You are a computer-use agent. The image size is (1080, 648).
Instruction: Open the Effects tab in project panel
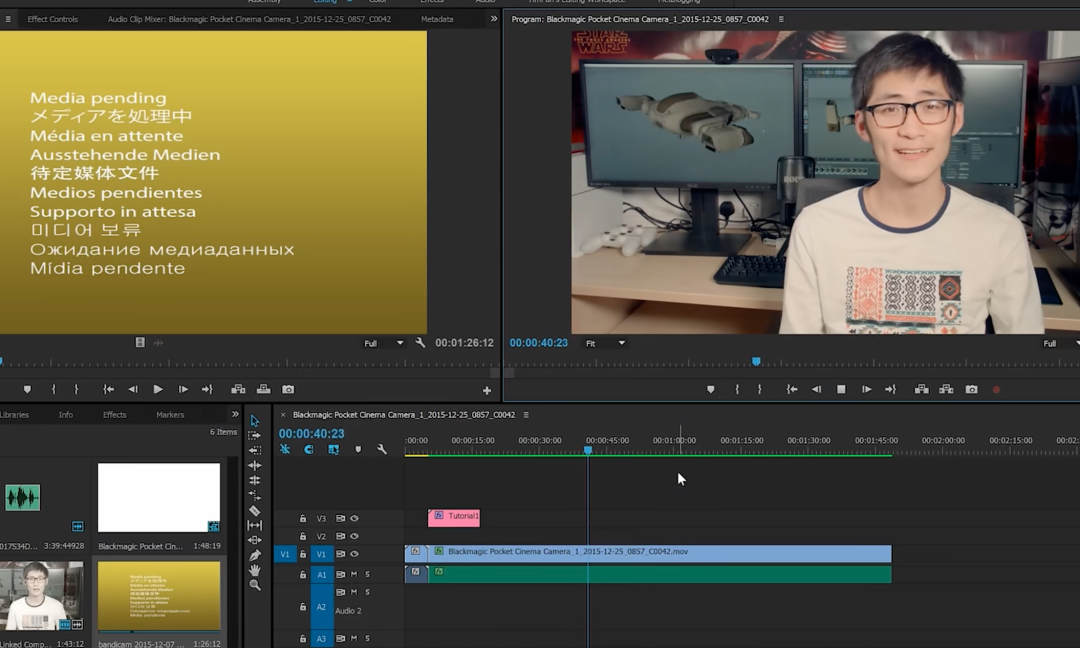[114, 415]
